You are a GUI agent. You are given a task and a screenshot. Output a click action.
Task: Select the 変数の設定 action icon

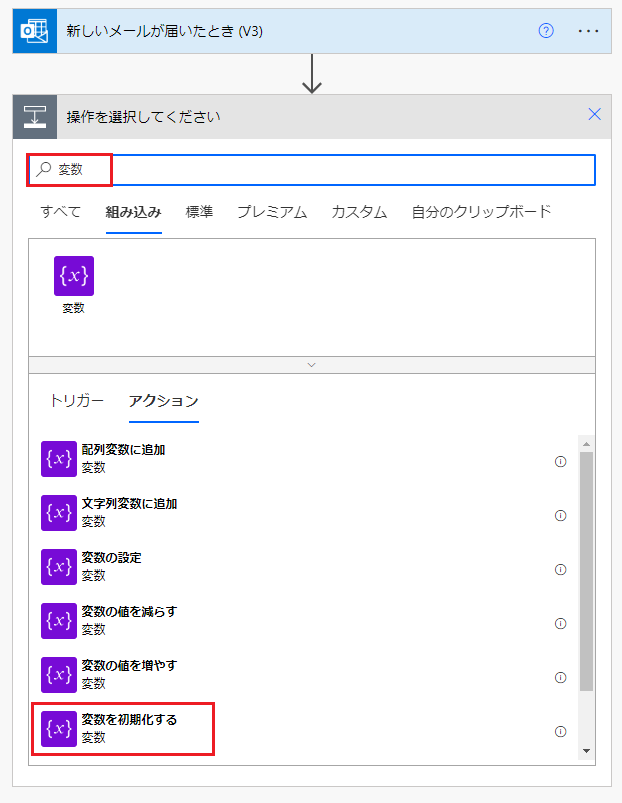point(58,569)
